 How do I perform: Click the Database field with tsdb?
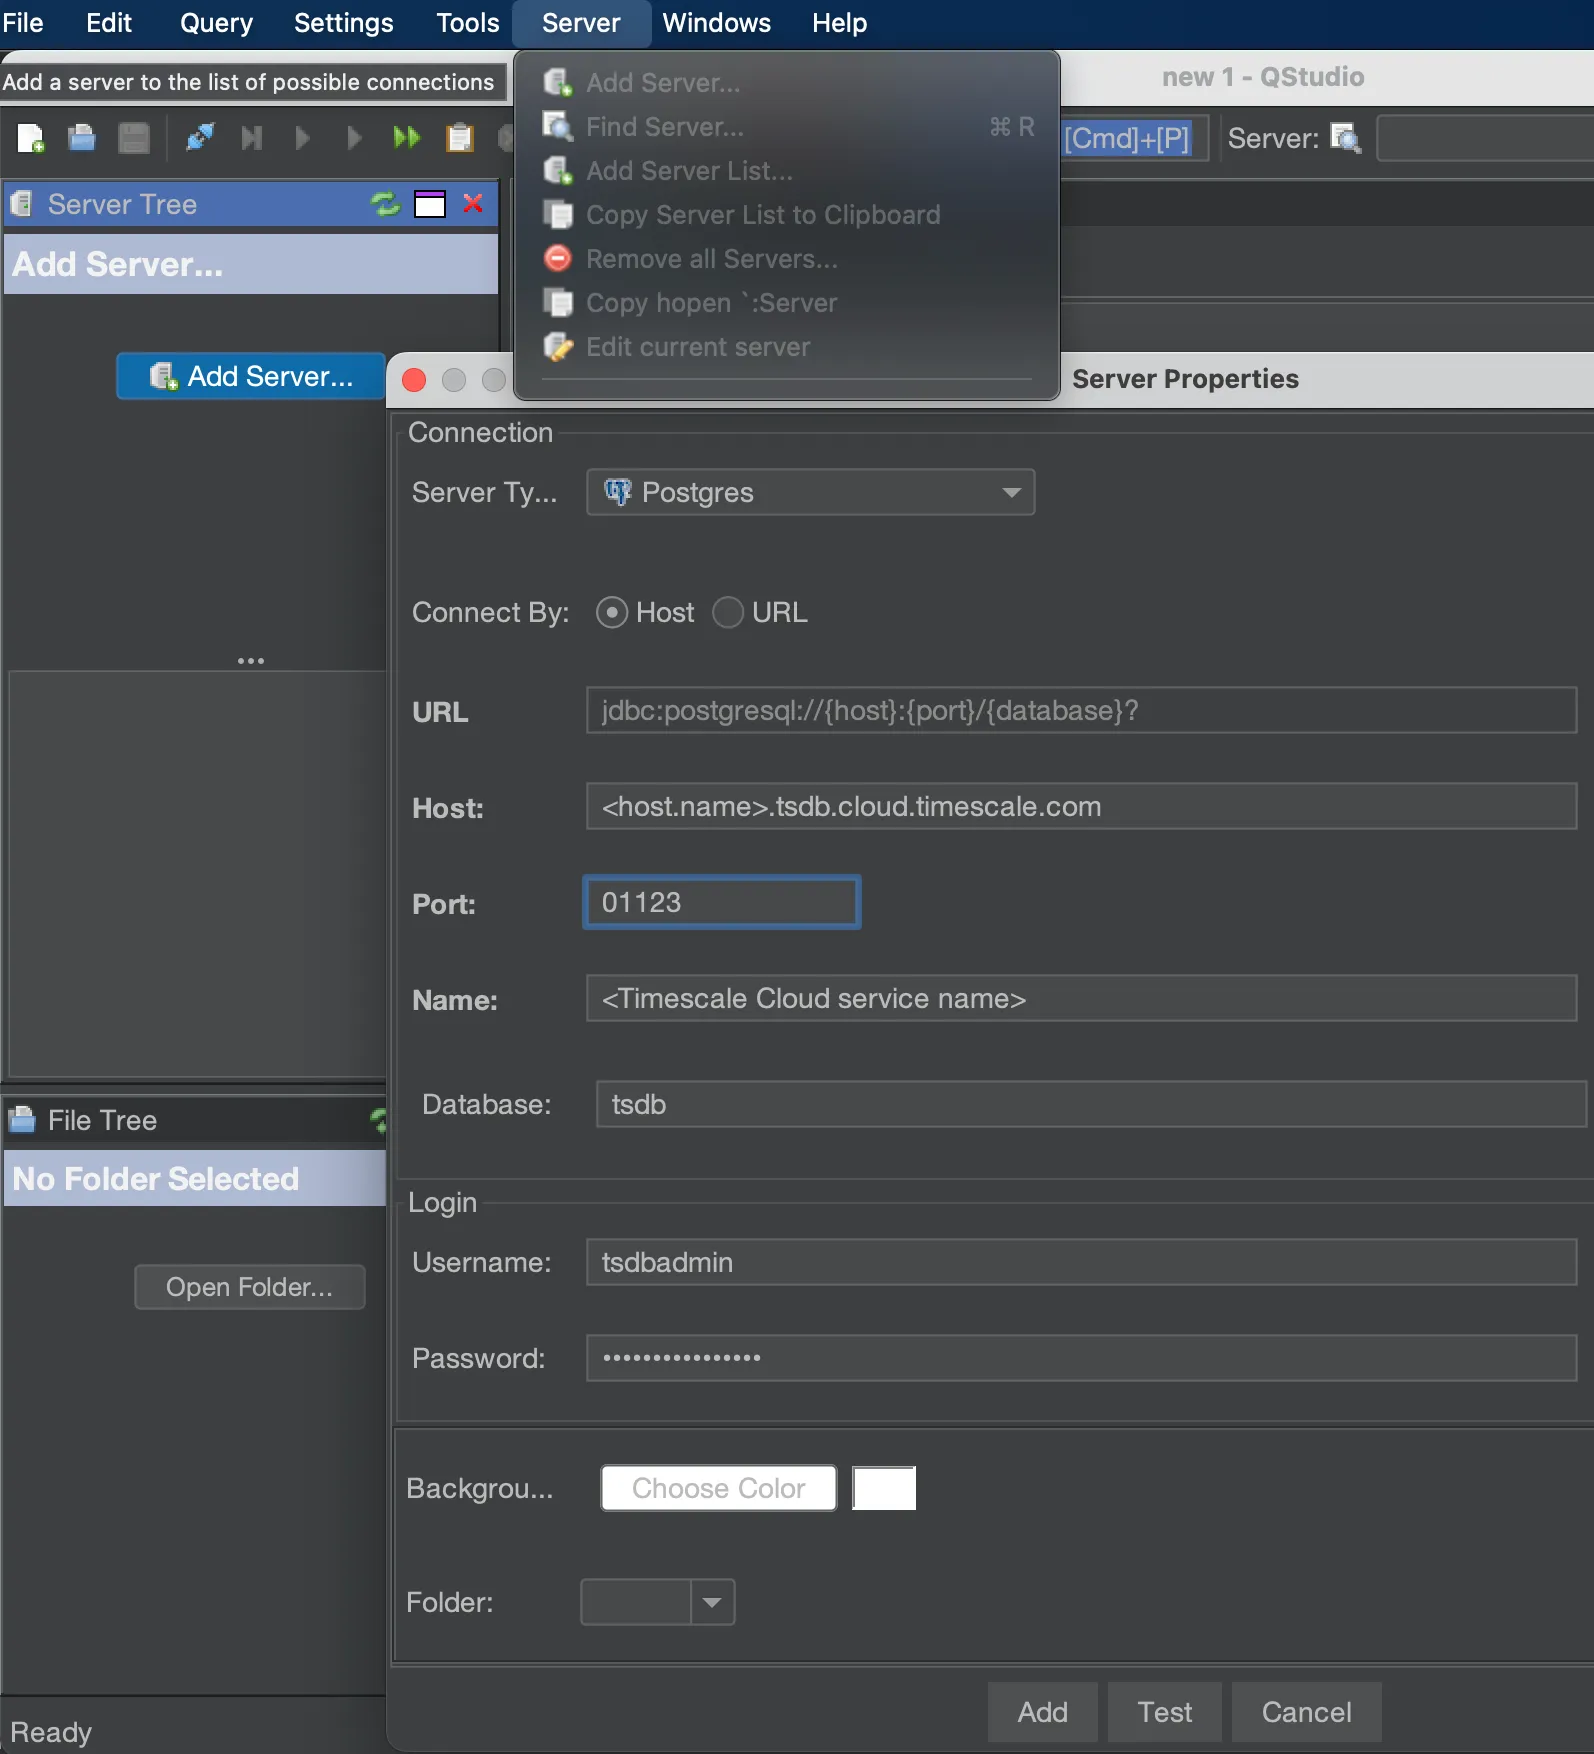pyautogui.click(x=1091, y=1104)
